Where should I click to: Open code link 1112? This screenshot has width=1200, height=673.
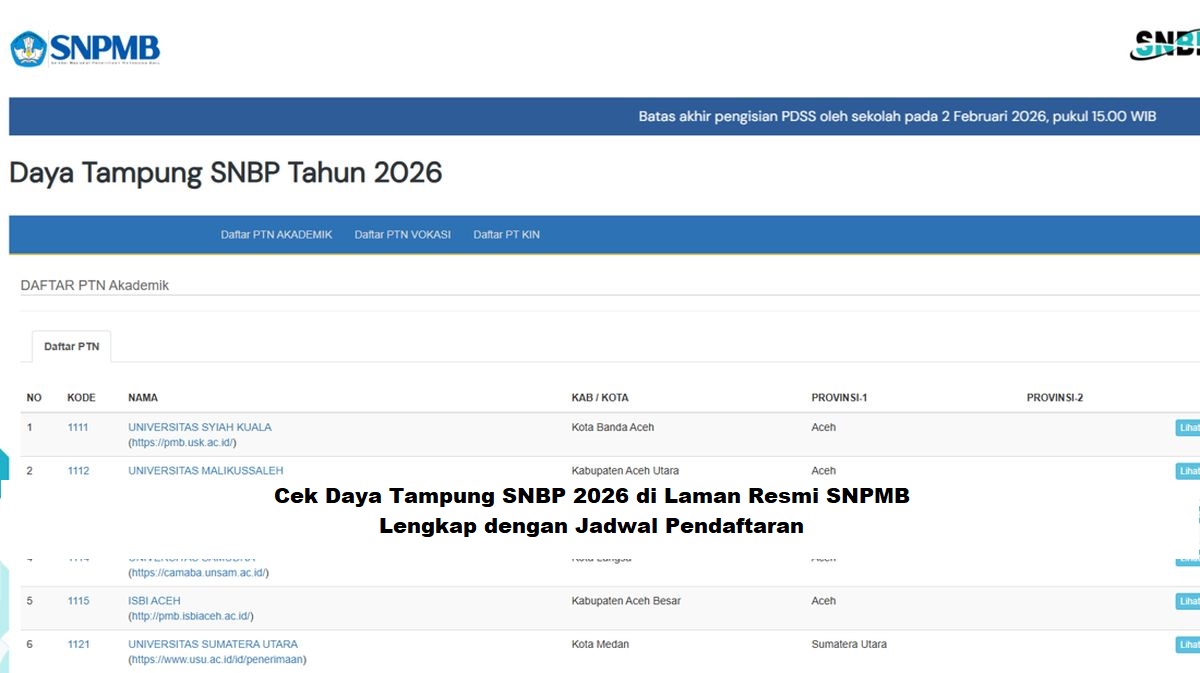[x=78, y=471]
